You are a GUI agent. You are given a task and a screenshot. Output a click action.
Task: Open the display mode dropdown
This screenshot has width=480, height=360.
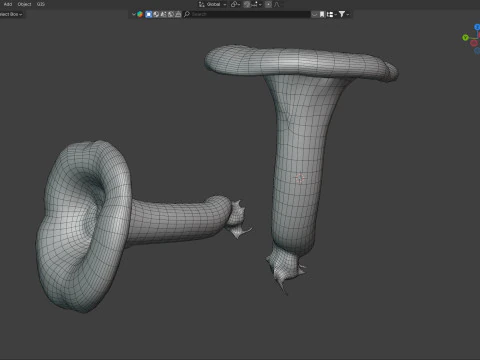[331, 14]
